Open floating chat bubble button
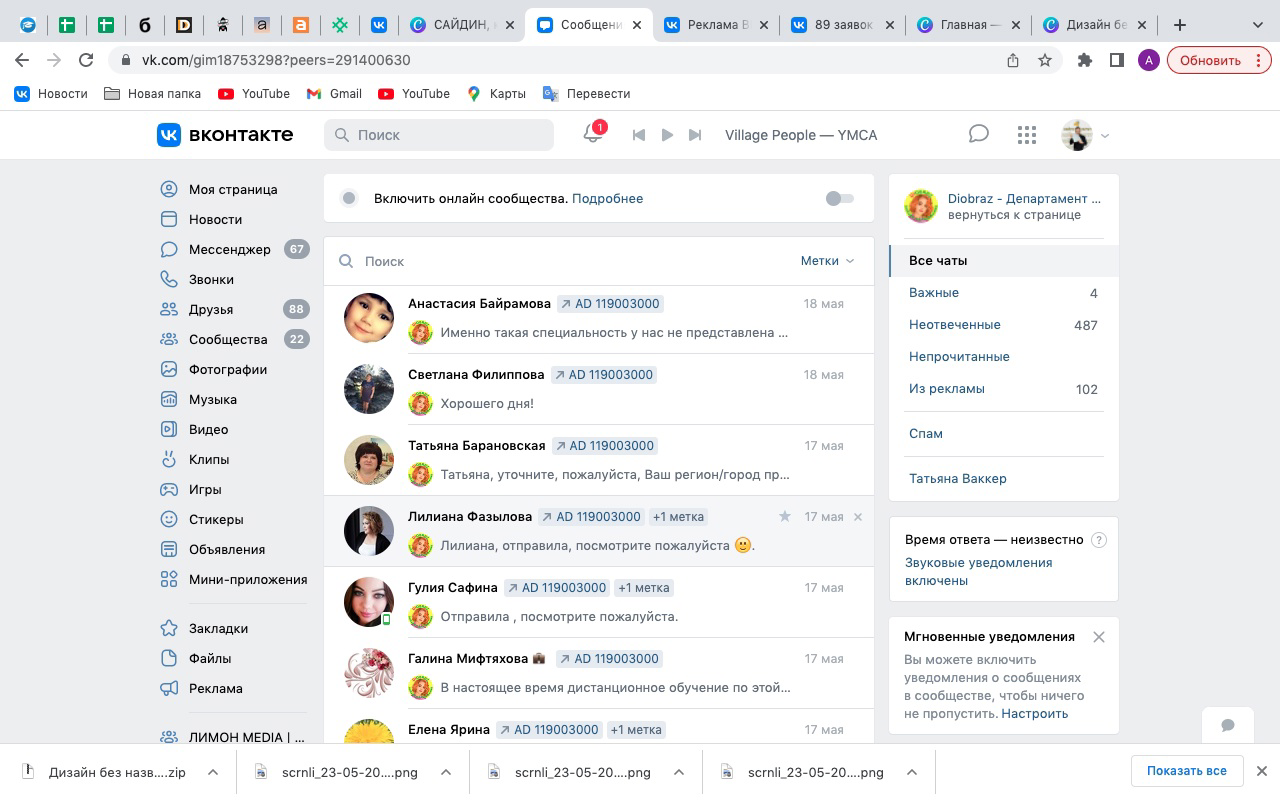The height and width of the screenshot is (800, 1280). point(1228,725)
